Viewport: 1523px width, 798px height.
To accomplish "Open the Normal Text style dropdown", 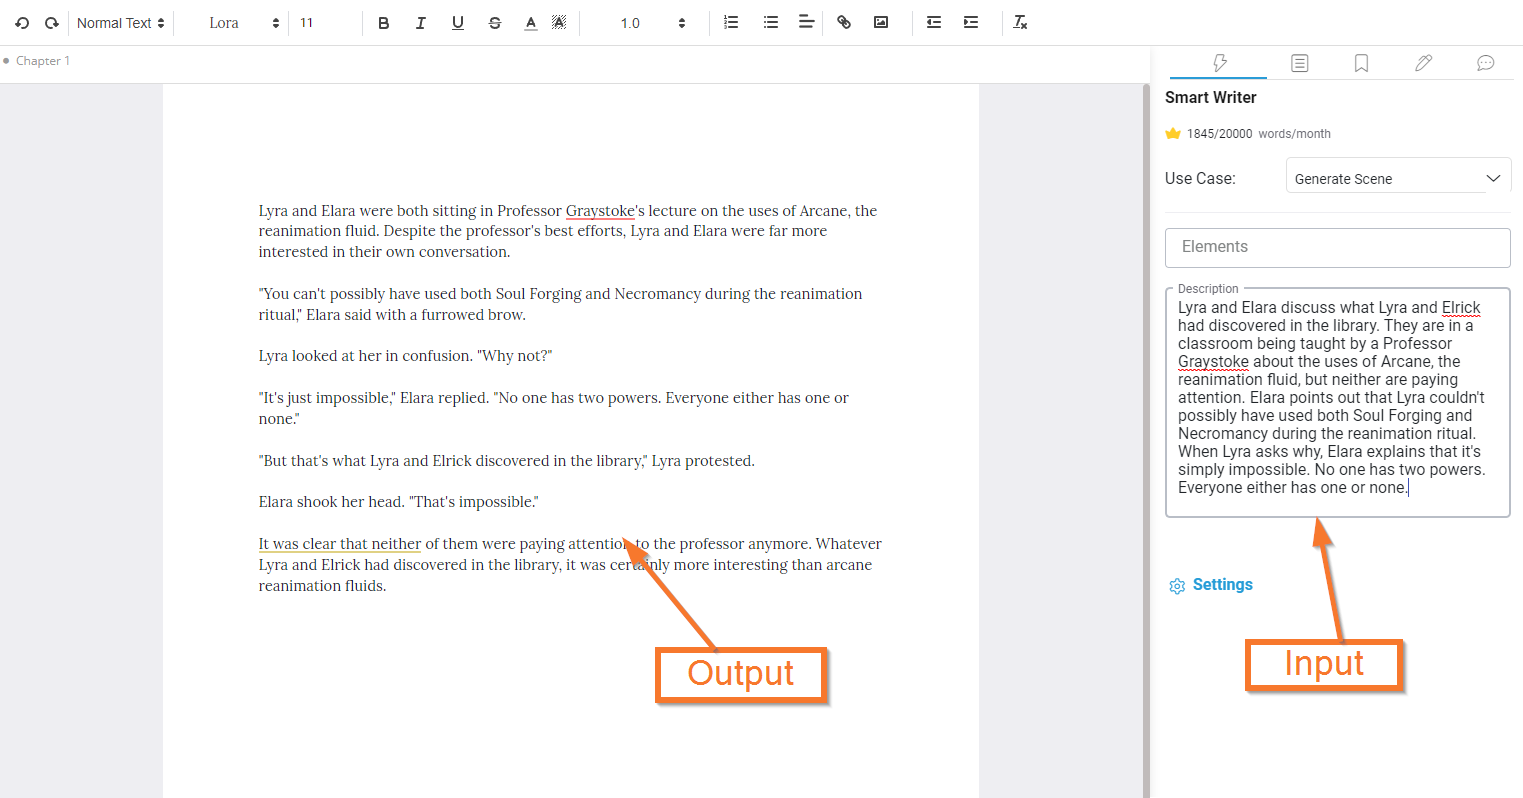I will (x=120, y=23).
